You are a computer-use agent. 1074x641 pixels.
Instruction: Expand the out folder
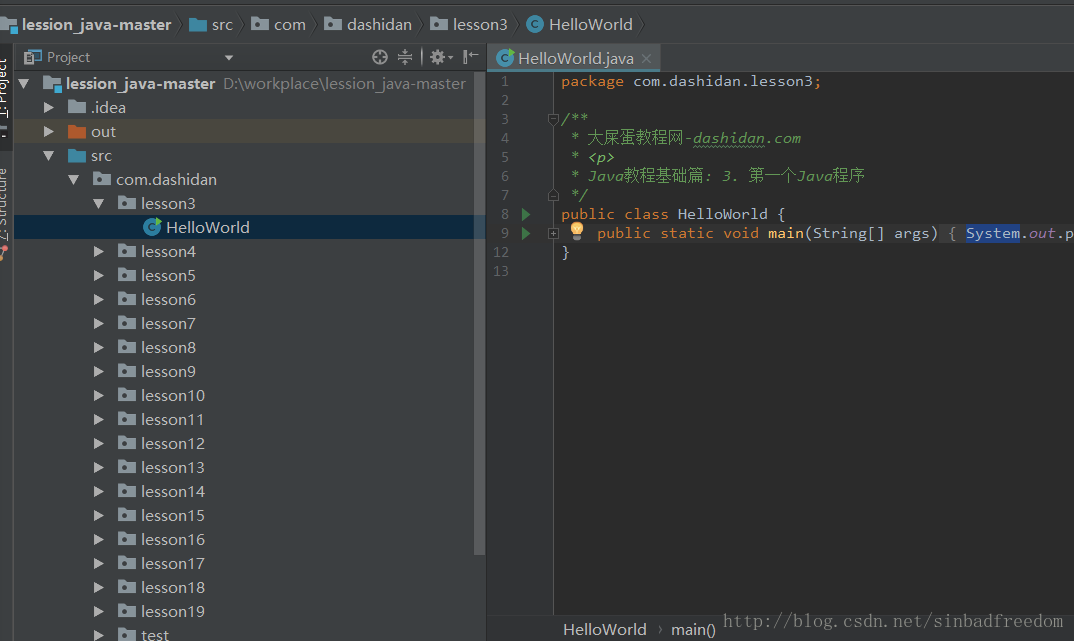click(49, 131)
